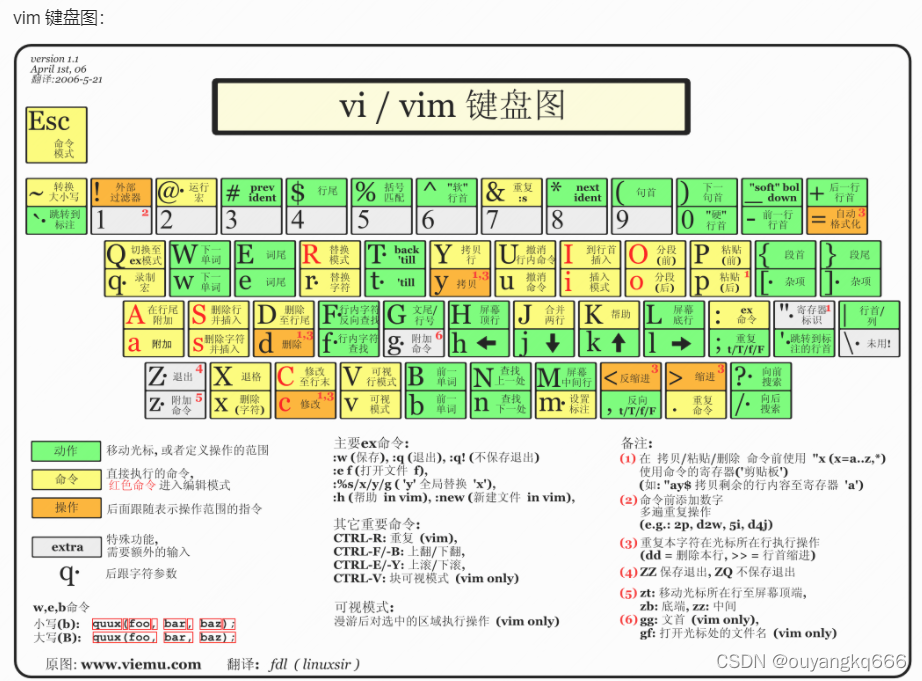Click the $ 行尾 key
Viewport: 922px width, 681px height.
point(317,192)
